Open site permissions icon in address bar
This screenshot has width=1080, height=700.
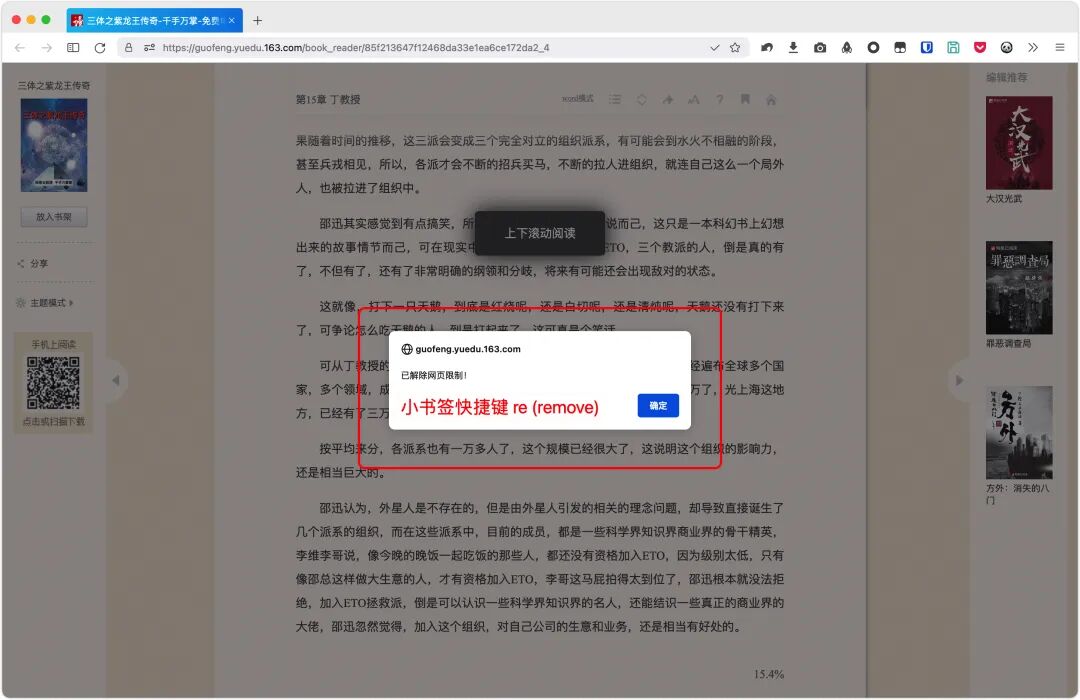tap(149, 48)
